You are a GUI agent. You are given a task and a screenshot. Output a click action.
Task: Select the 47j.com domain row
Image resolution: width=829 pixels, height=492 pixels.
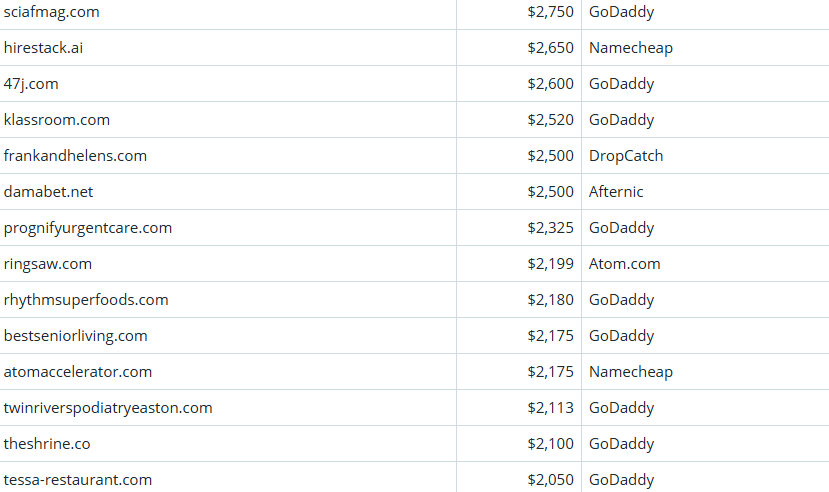(x=31, y=84)
